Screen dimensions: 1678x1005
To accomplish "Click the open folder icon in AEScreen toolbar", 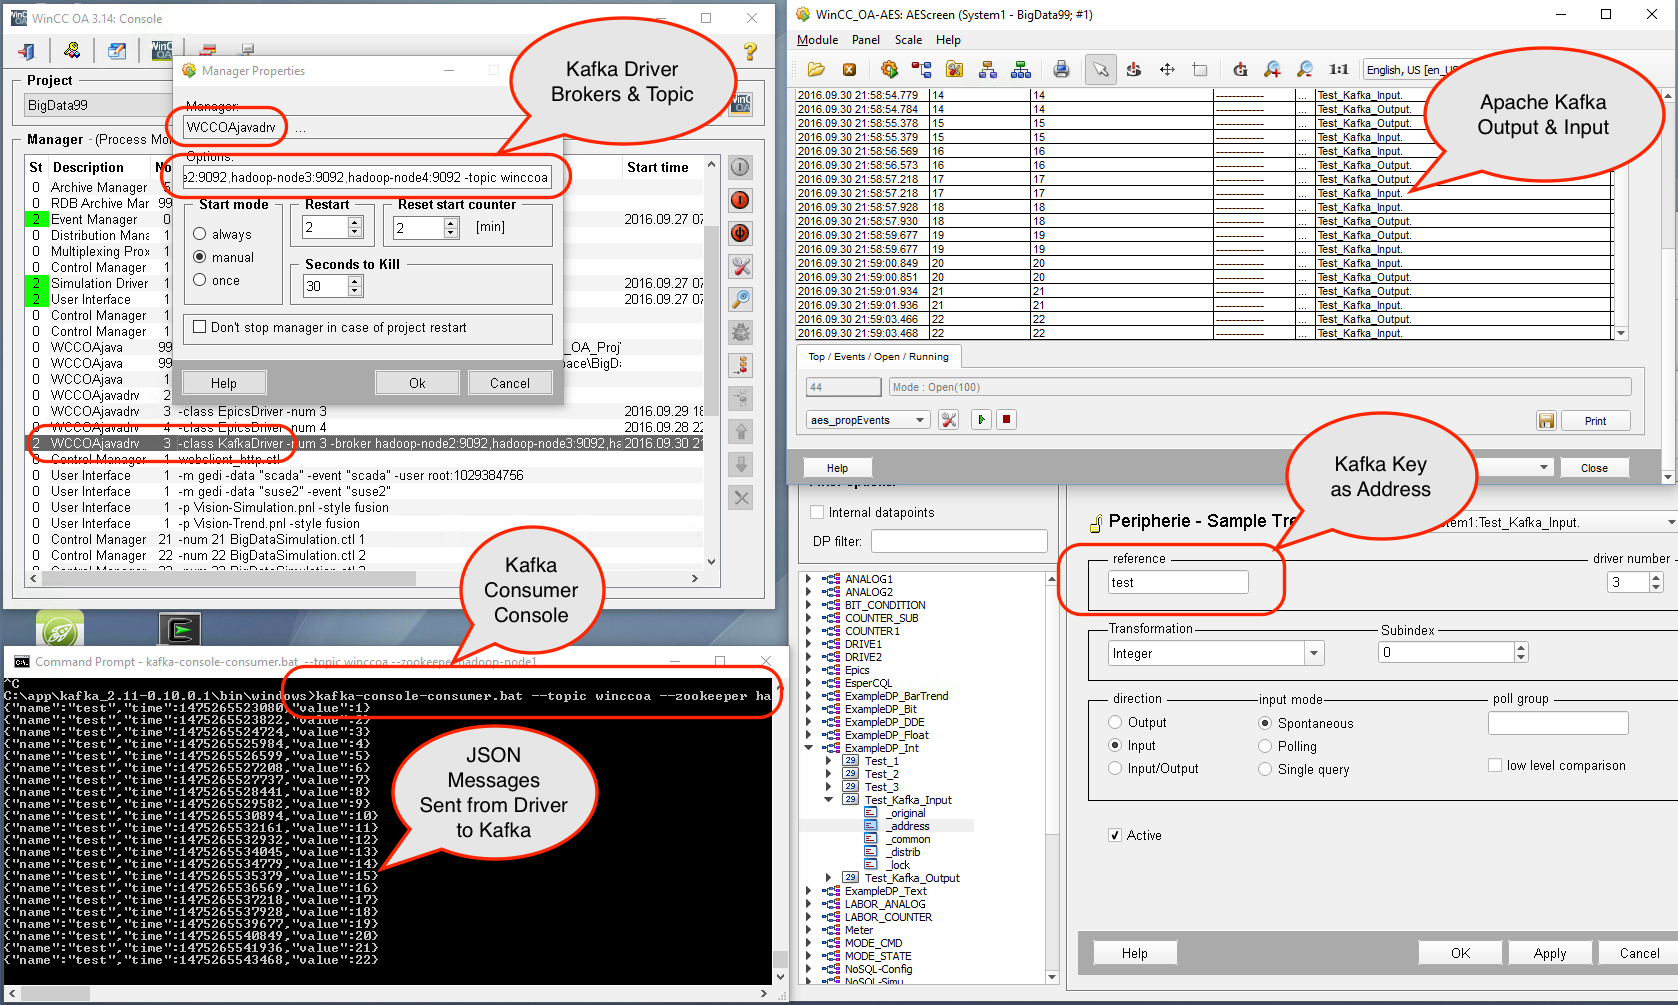I will (816, 69).
